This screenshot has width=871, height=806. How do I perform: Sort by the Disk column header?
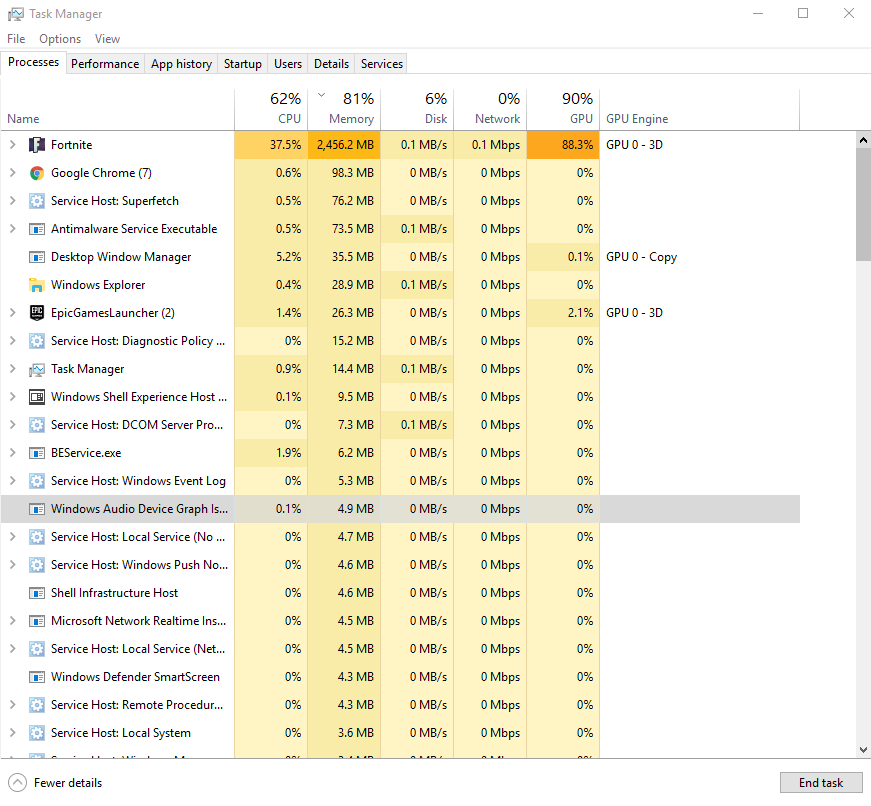(417, 109)
